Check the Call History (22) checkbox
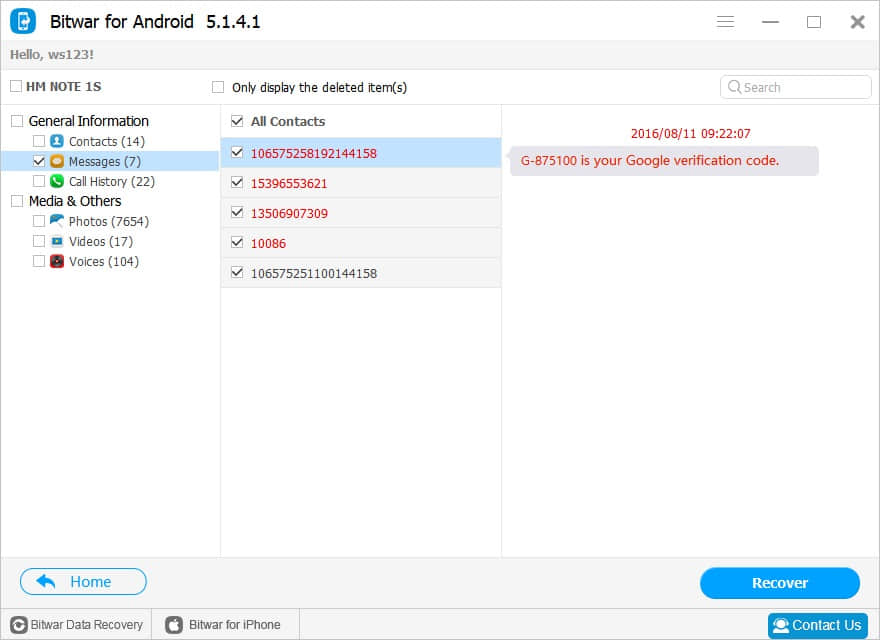The height and width of the screenshot is (640, 880). (39, 181)
